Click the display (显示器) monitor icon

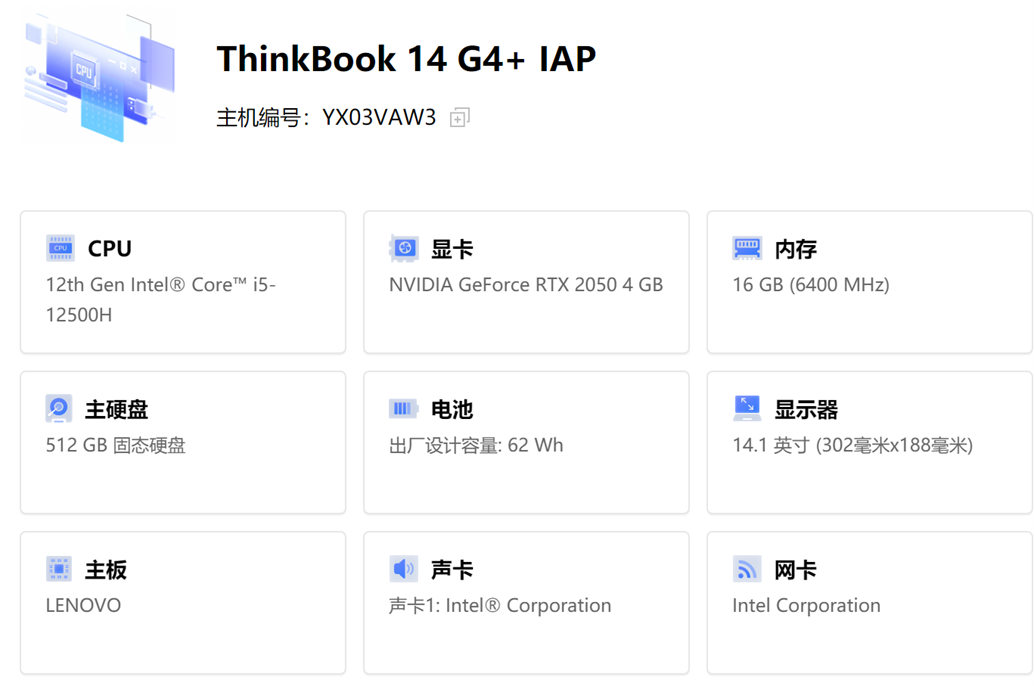coord(747,408)
